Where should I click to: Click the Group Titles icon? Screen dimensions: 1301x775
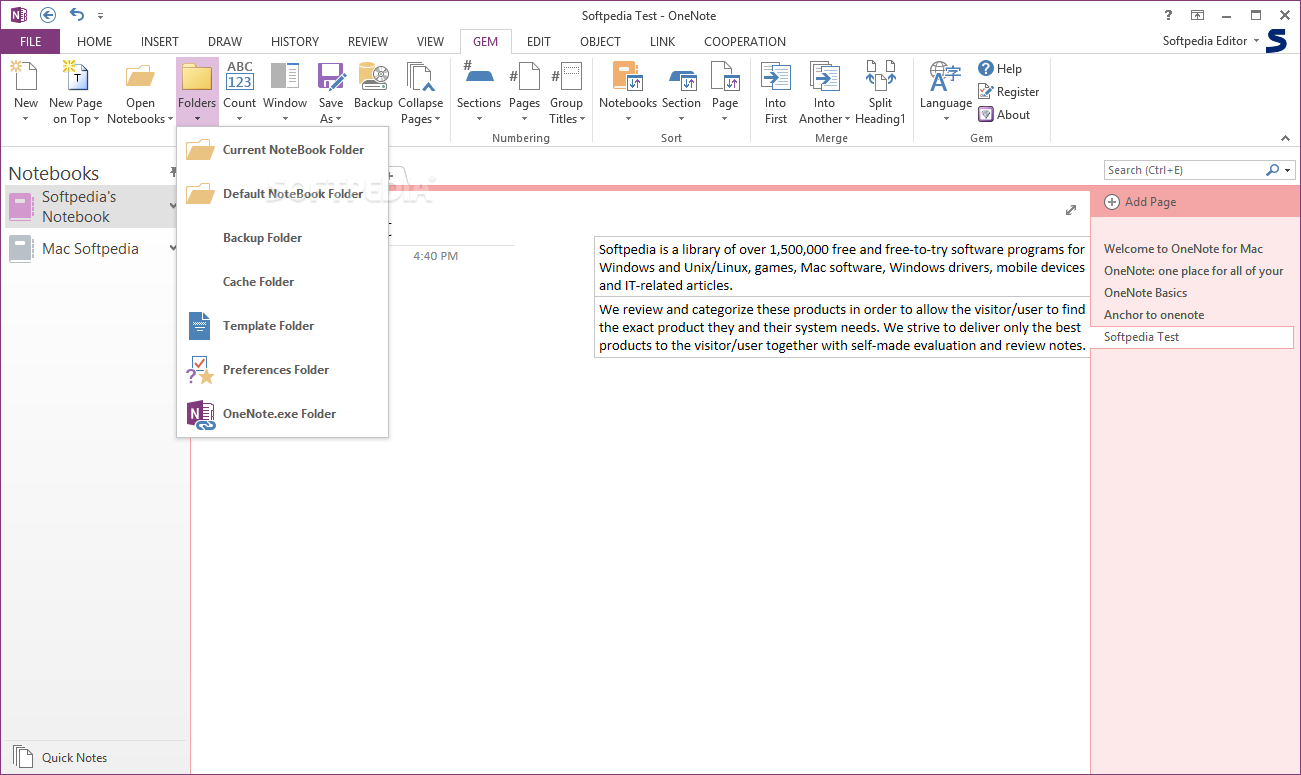566,76
